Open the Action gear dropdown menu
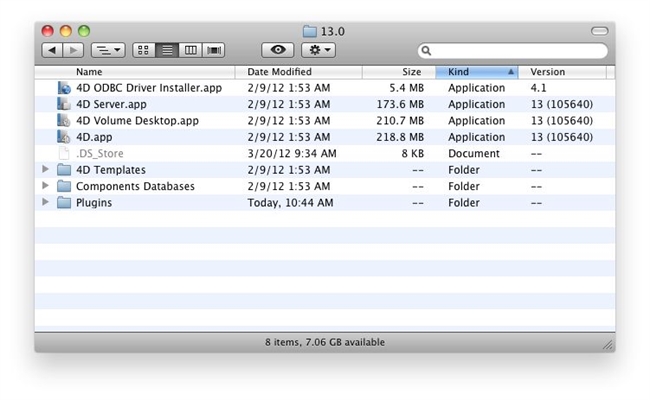650x400 pixels. pos(318,50)
